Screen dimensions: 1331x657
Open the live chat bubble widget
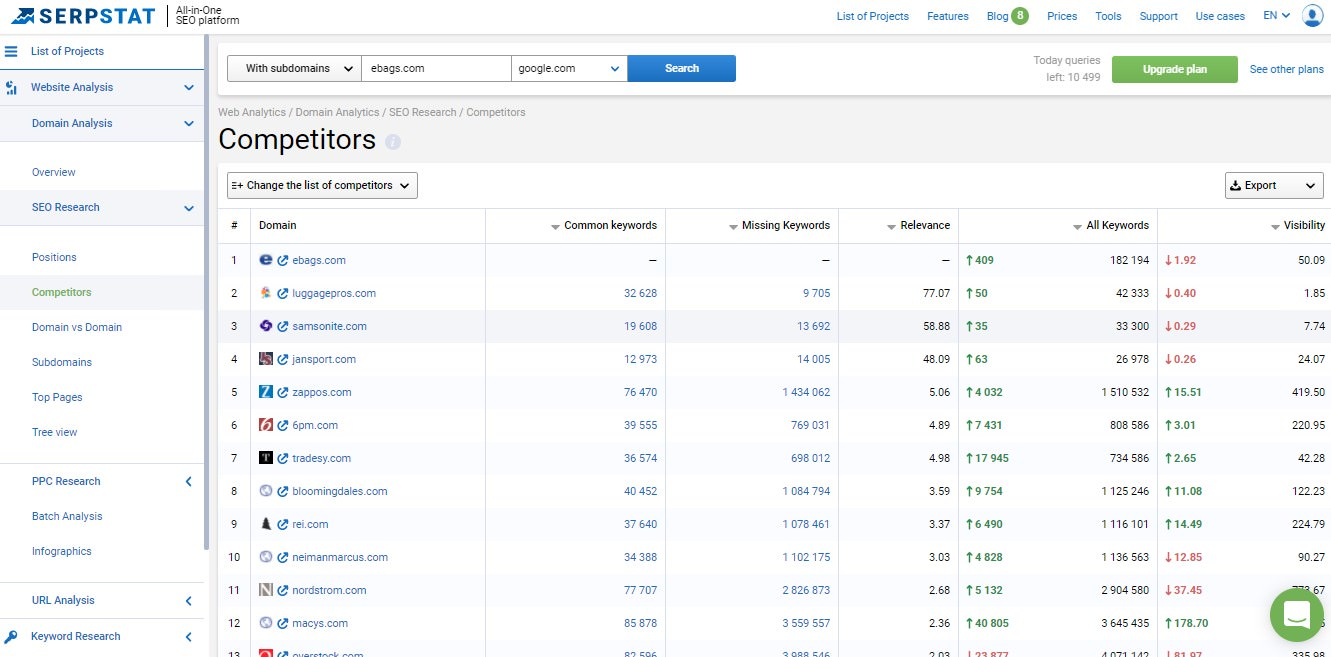pos(1297,614)
